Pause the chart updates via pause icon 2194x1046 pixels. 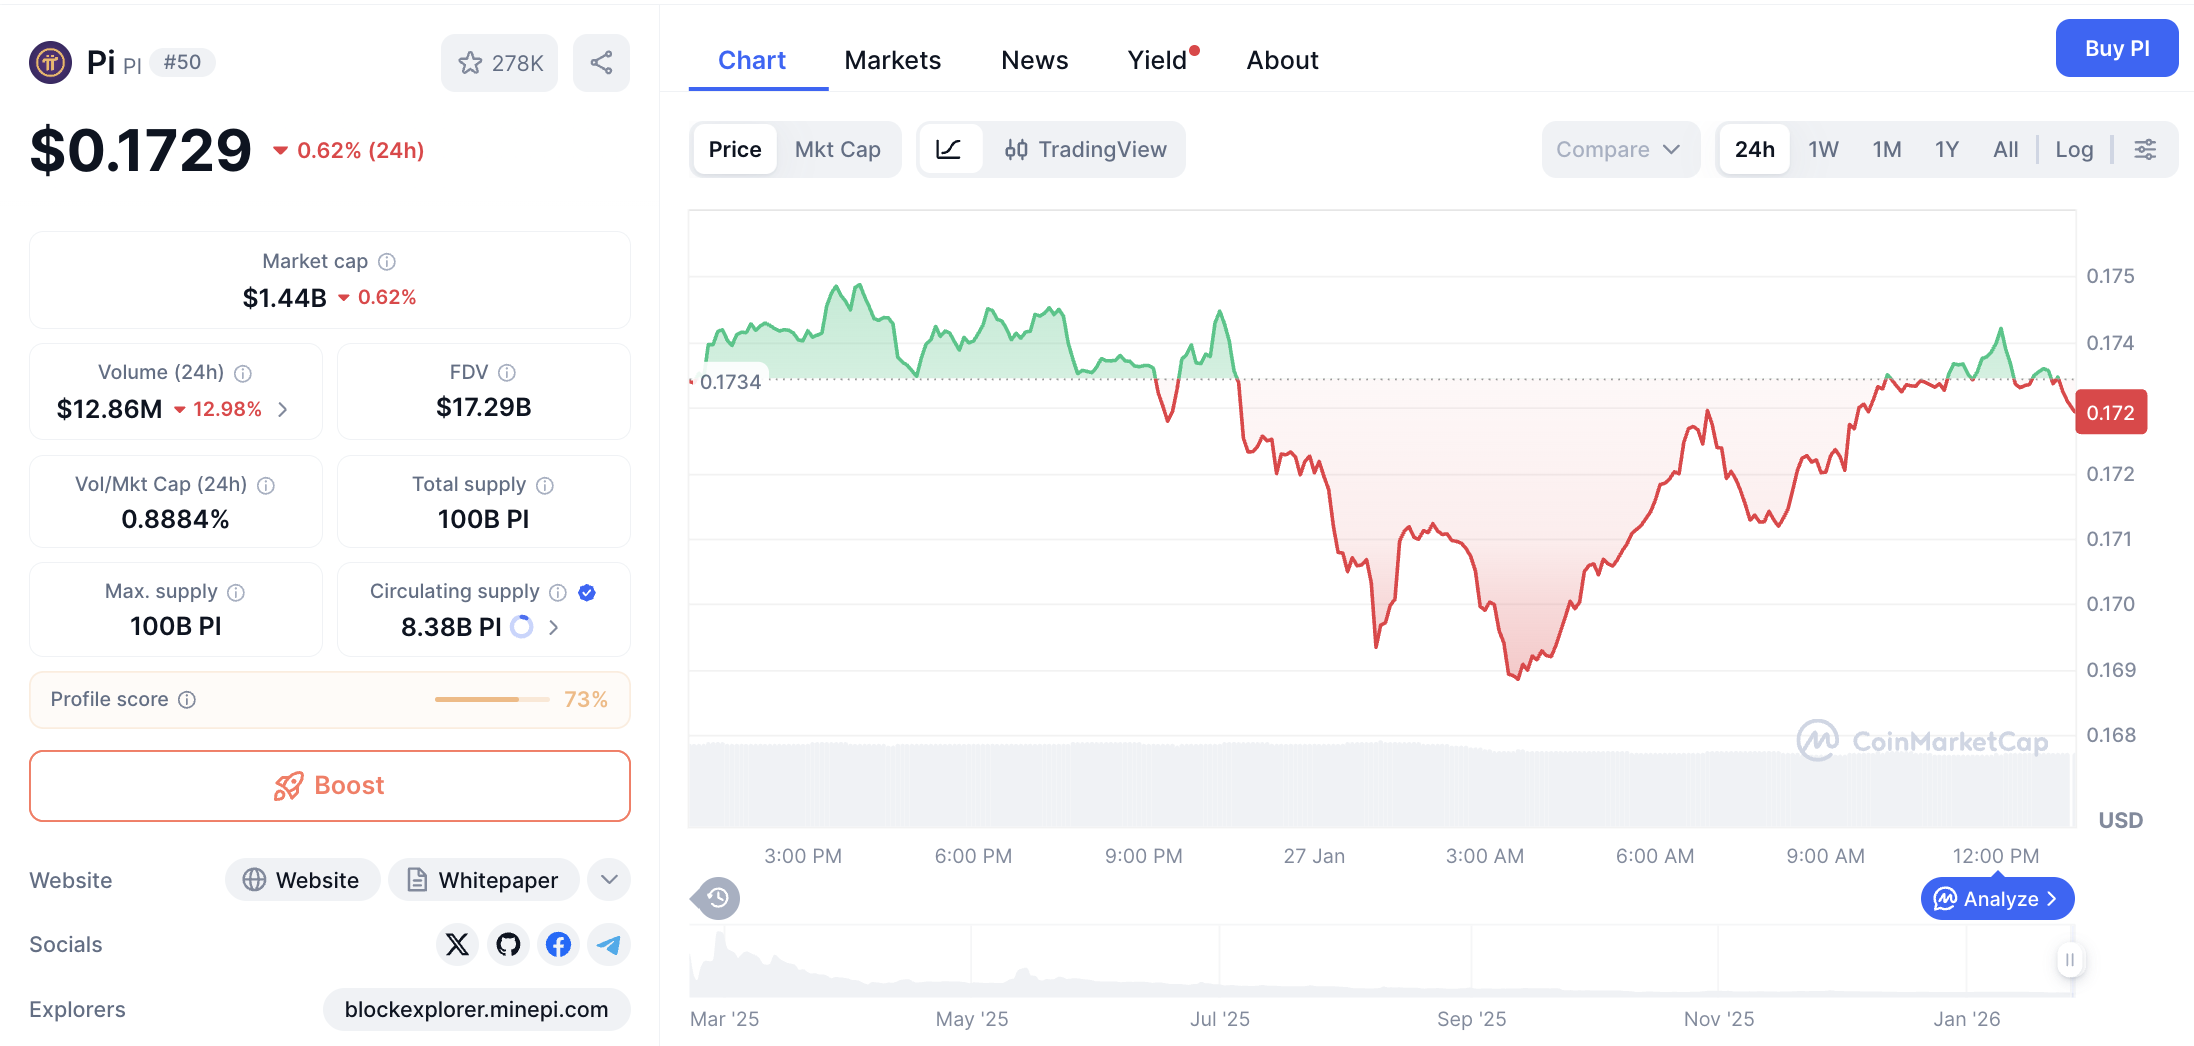2070,960
